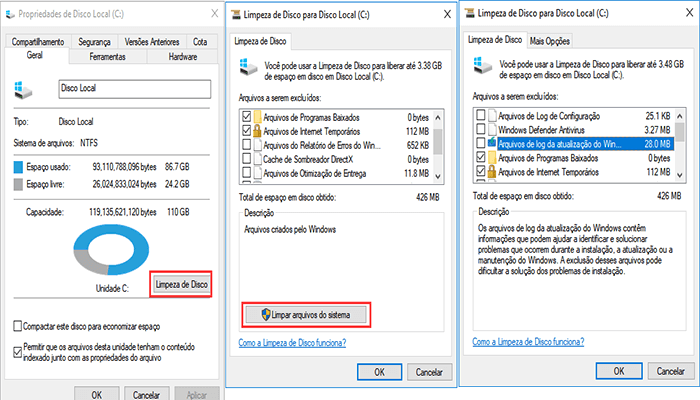Click OK in right cleanup window
The width and height of the screenshot is (700, 400).
(x=619, y=371)
